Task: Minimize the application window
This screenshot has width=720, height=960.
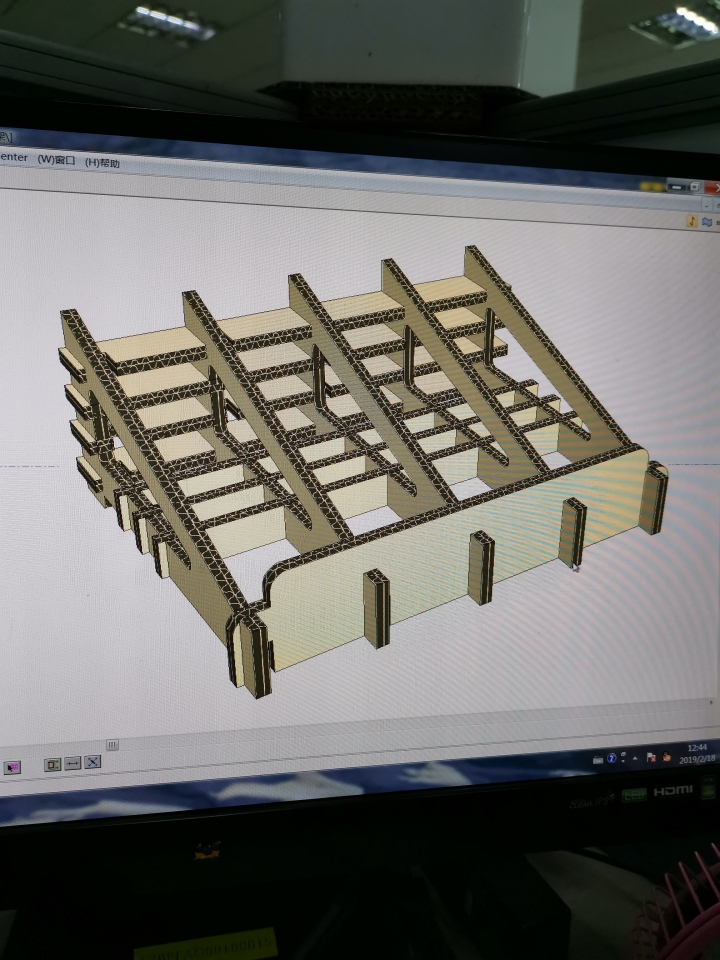Action: (x=678, y=186)
